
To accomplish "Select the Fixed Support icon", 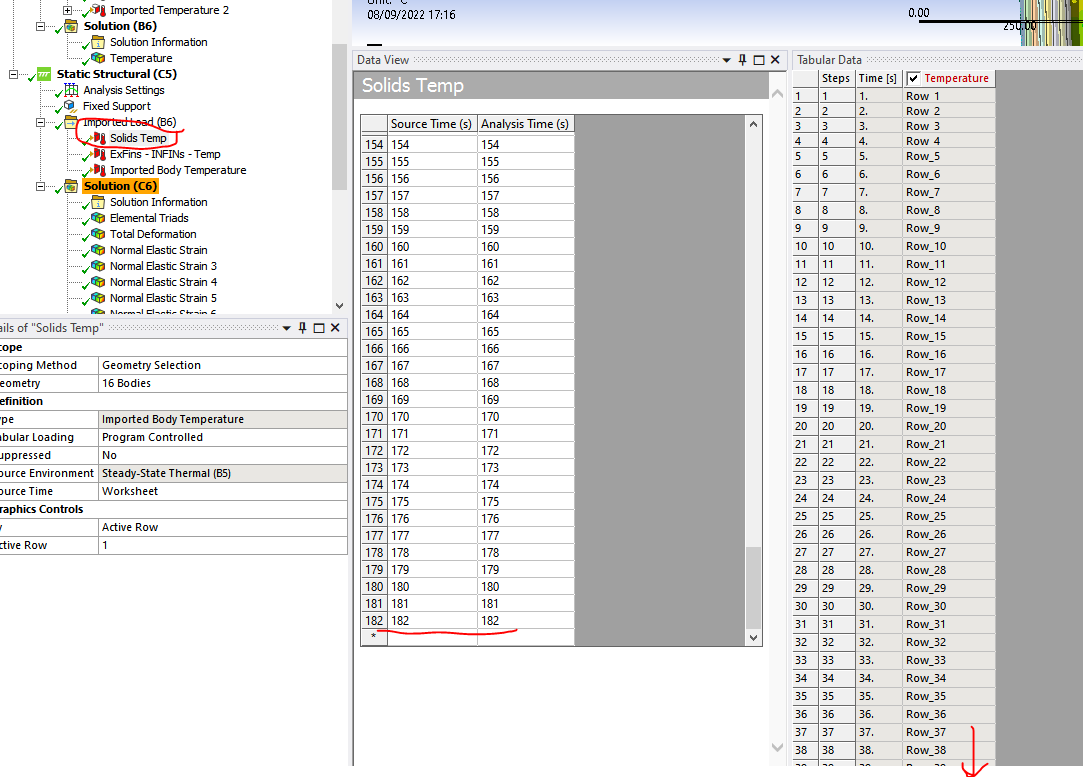I will (70, 106).
